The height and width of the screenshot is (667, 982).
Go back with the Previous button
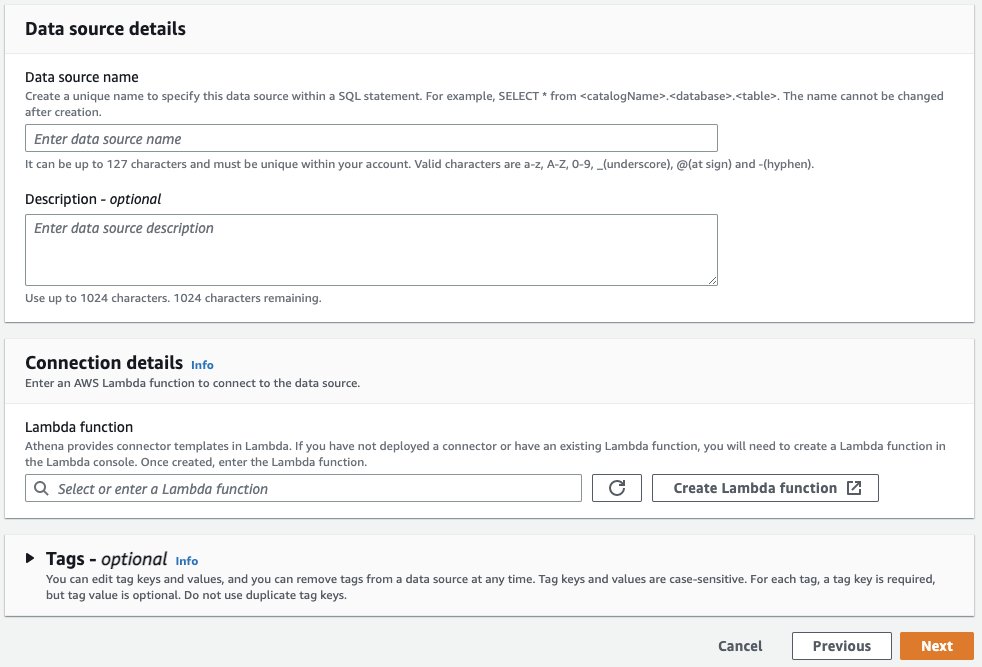(x=841, y=646)
